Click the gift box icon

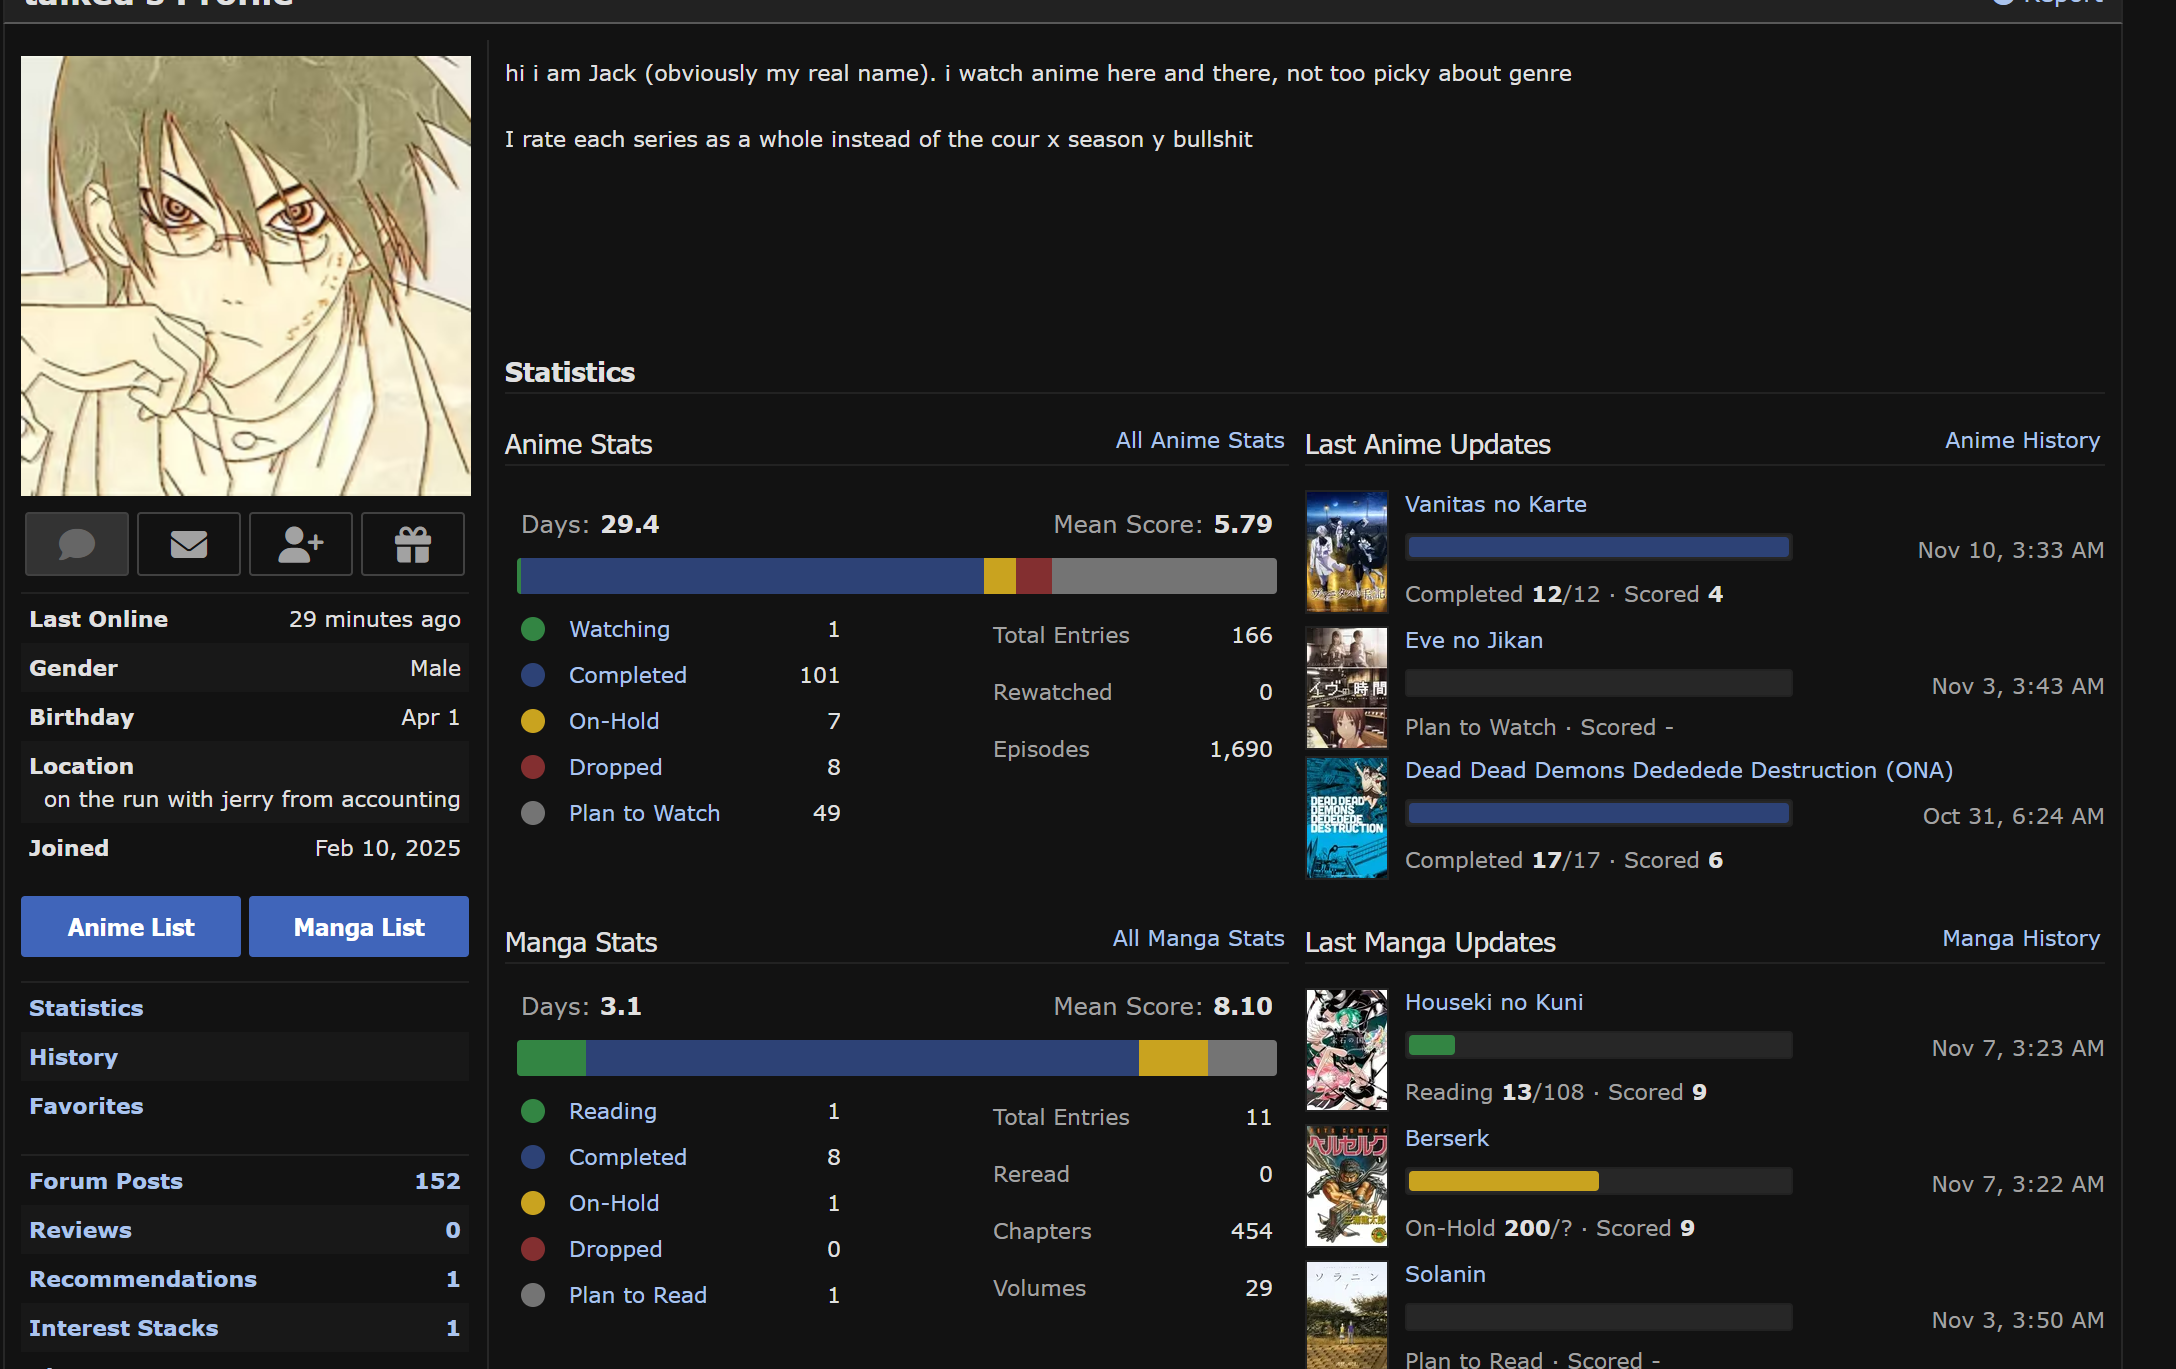tap(412, 544)
